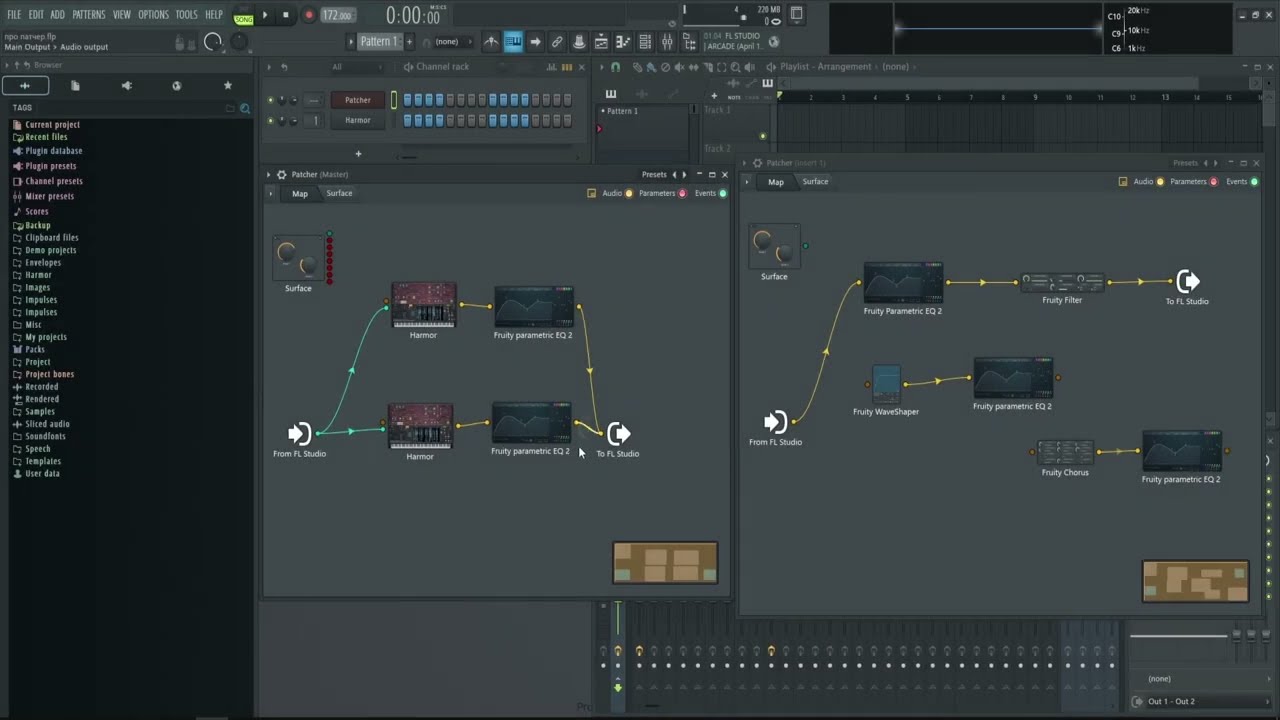Open Patcher Master settings gear icon
The image size is (1280, 720).
pos(281,174)
